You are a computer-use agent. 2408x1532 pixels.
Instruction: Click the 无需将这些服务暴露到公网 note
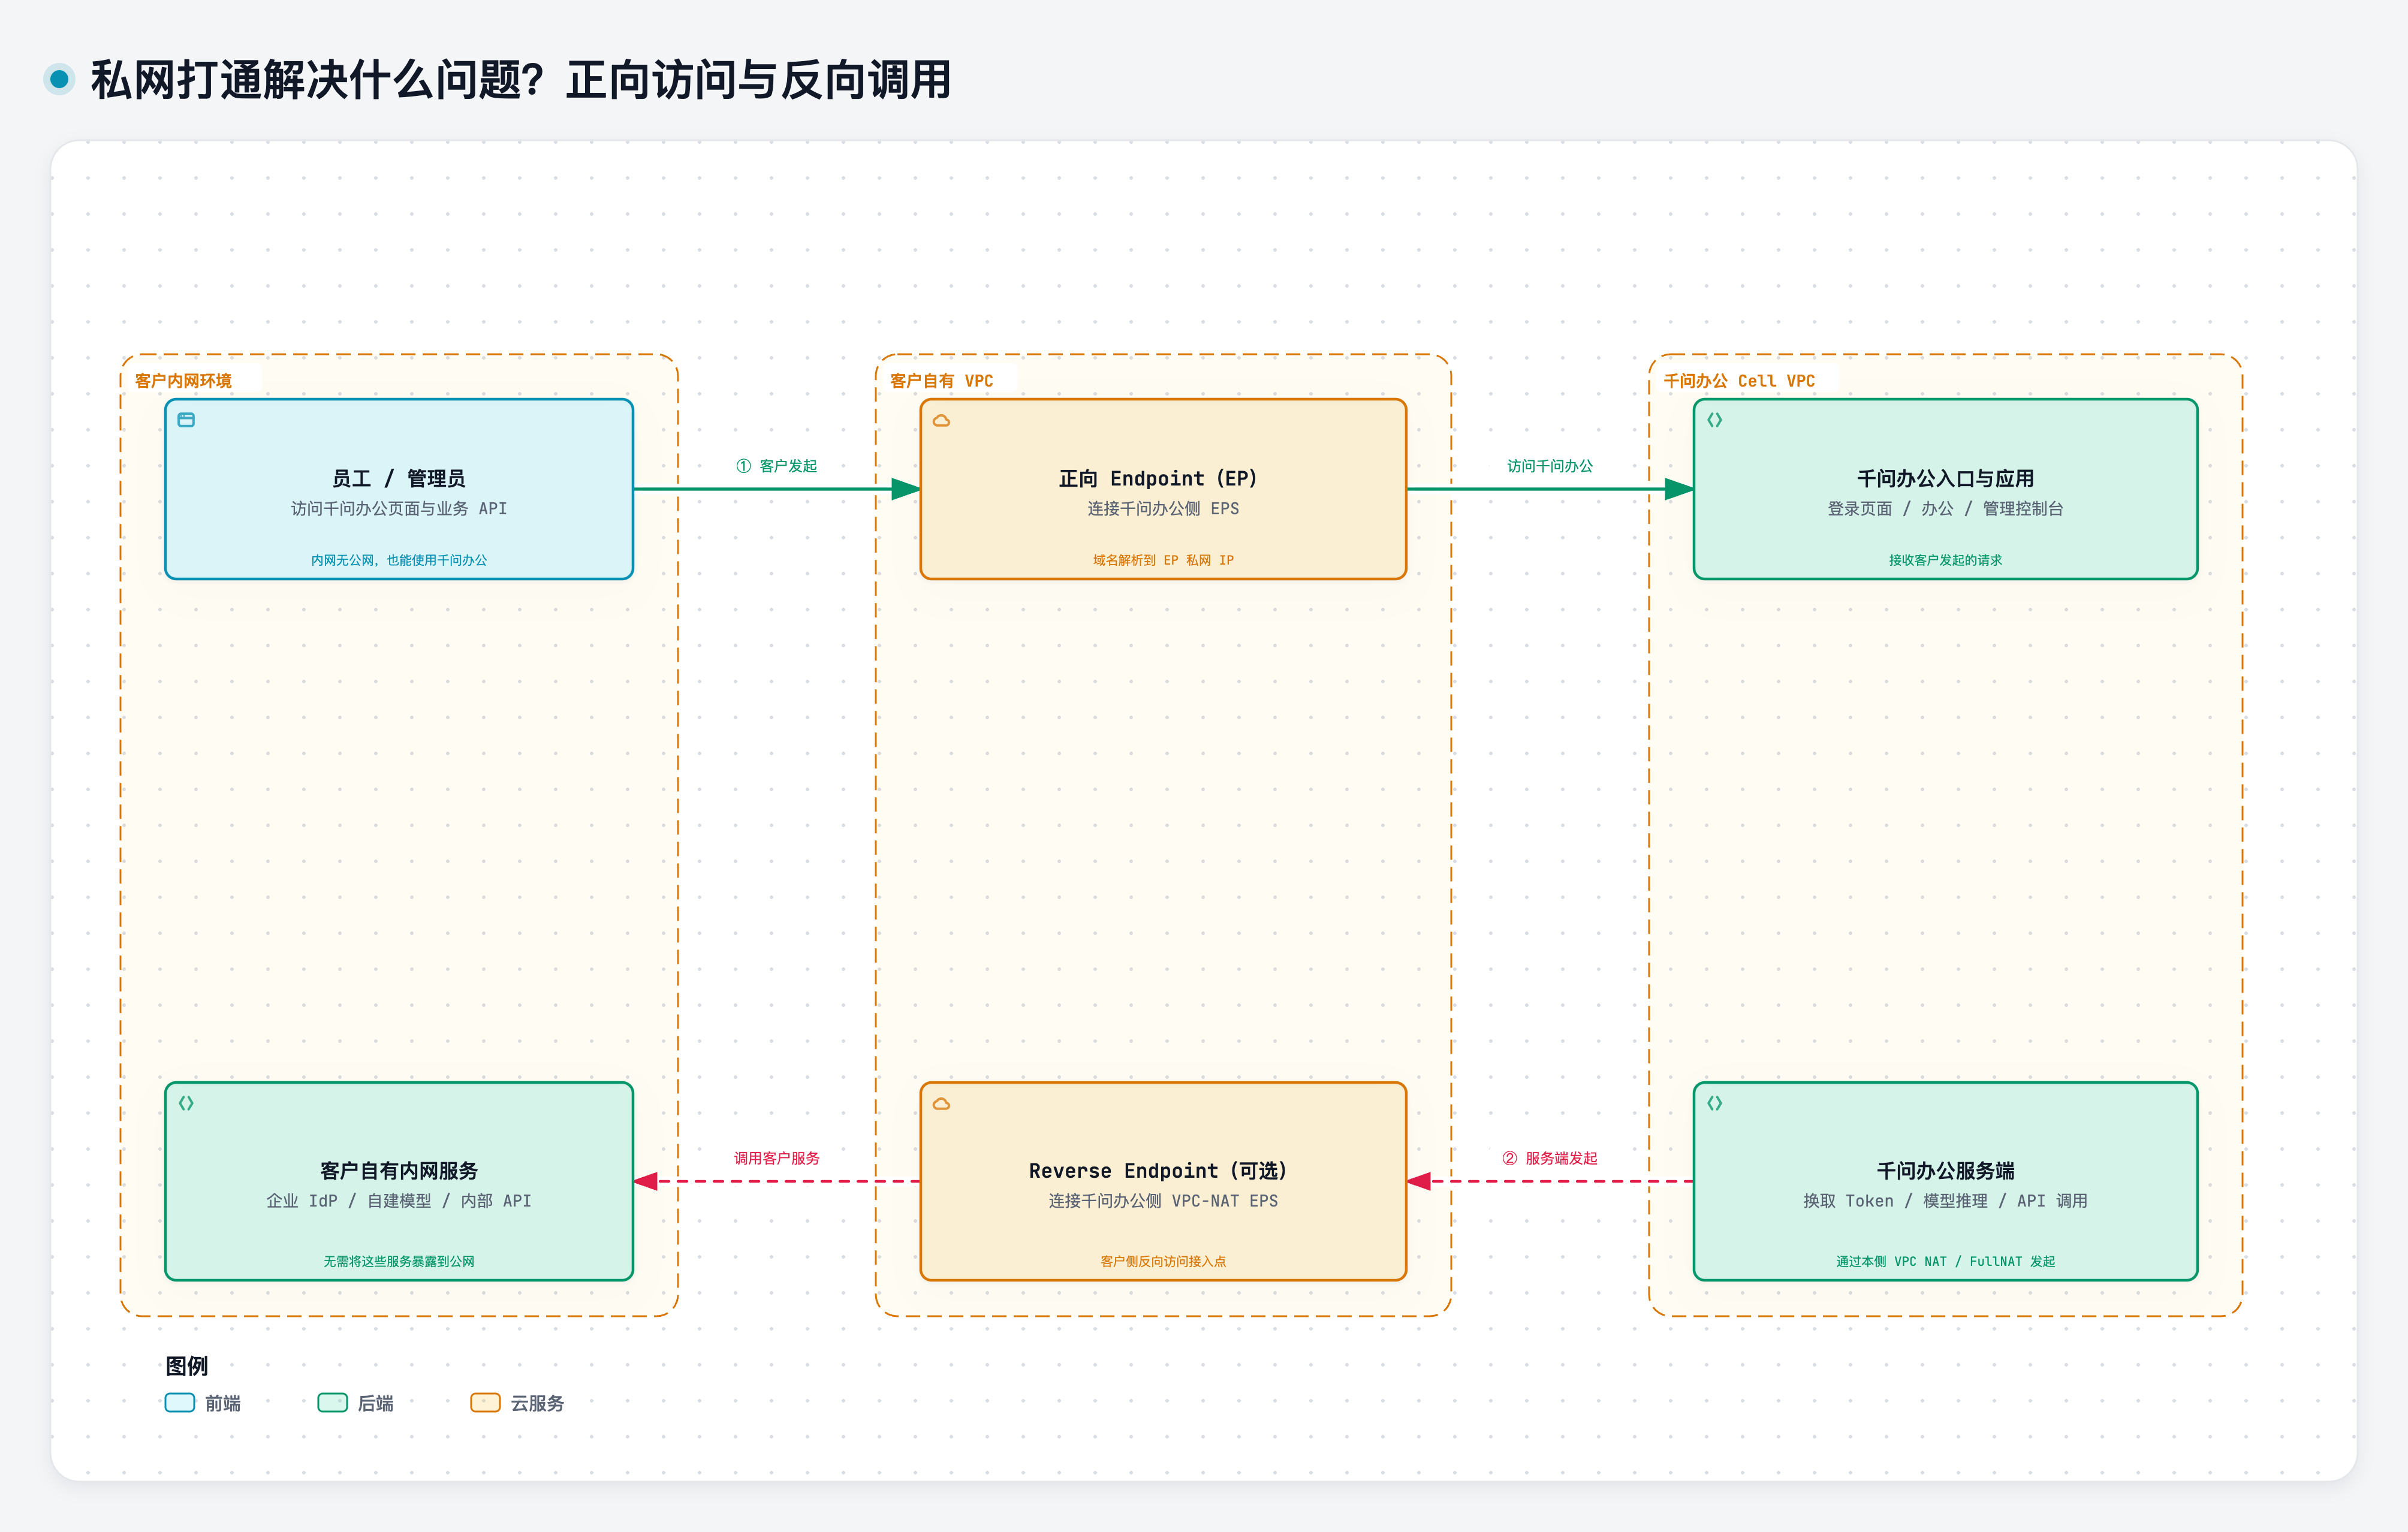tap(399, 1261)
